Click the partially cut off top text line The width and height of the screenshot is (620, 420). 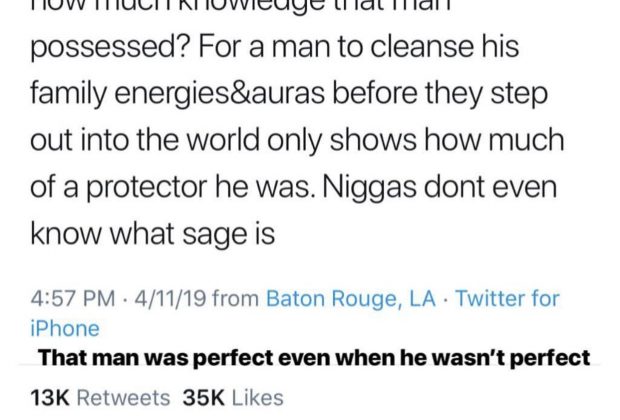pyautogui.click(x=241, y=6)
